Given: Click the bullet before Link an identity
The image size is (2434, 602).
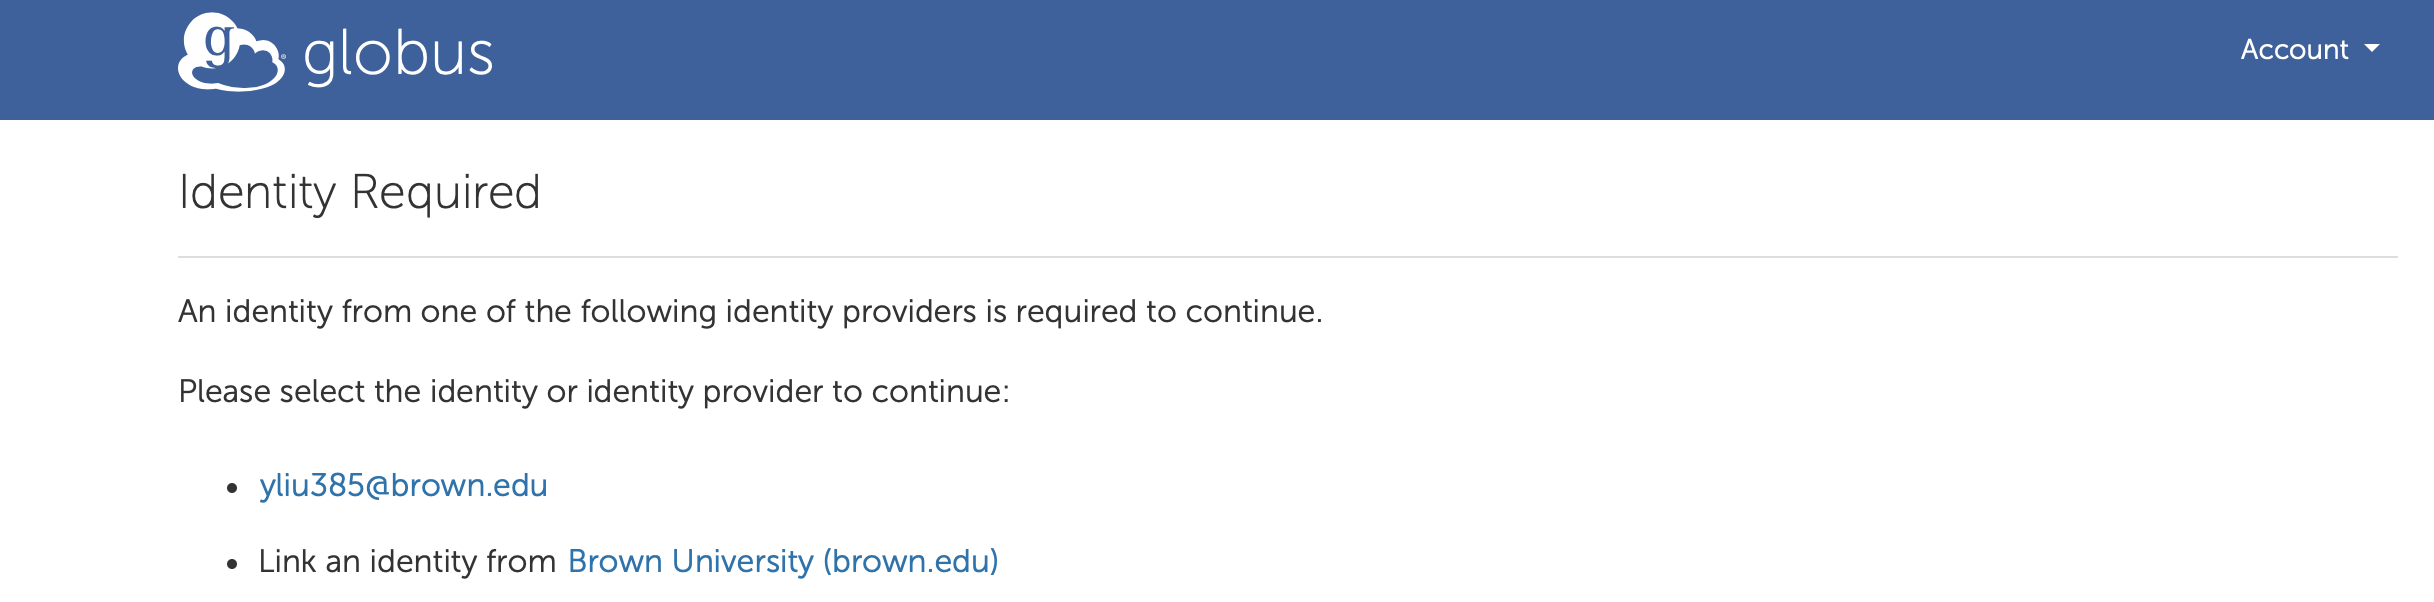Looking at the screenshot, I should [x=232, y=564].
